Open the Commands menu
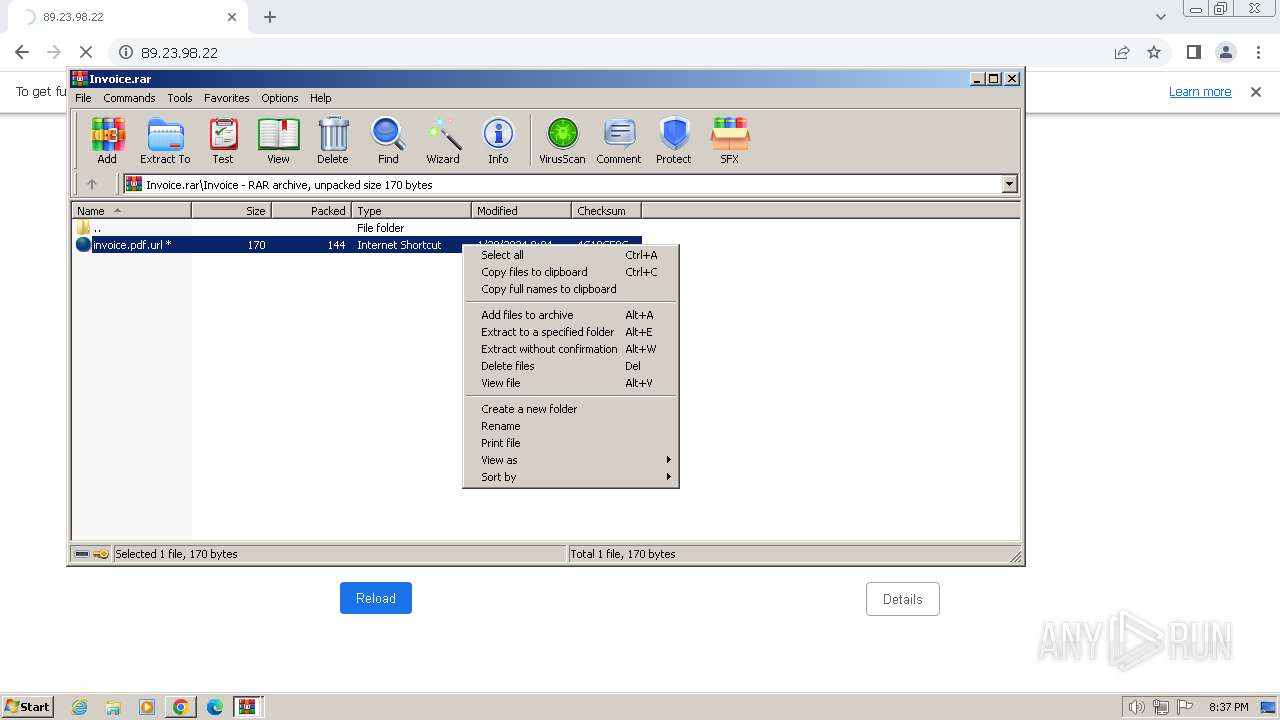This screenshot has width=1280, height=720. 129,98
